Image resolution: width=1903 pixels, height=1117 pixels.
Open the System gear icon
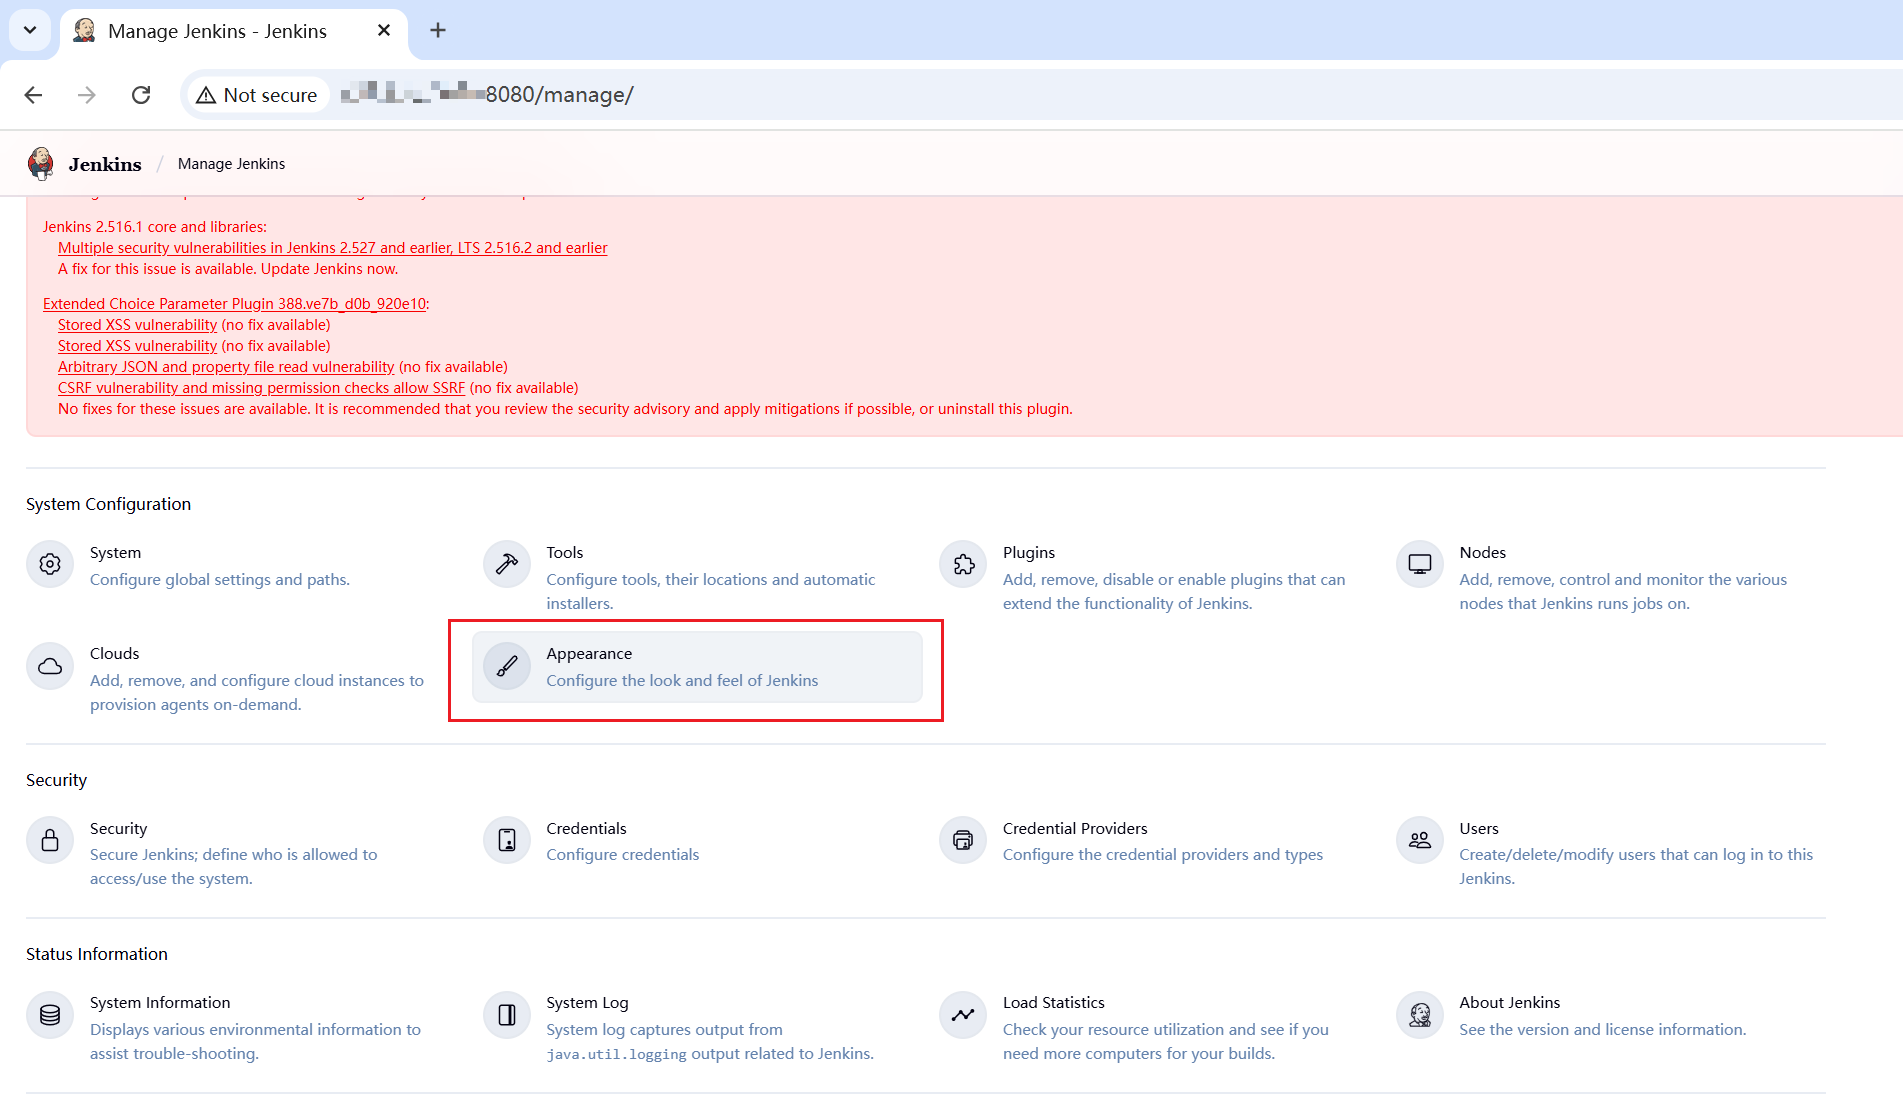coord(50,564)
